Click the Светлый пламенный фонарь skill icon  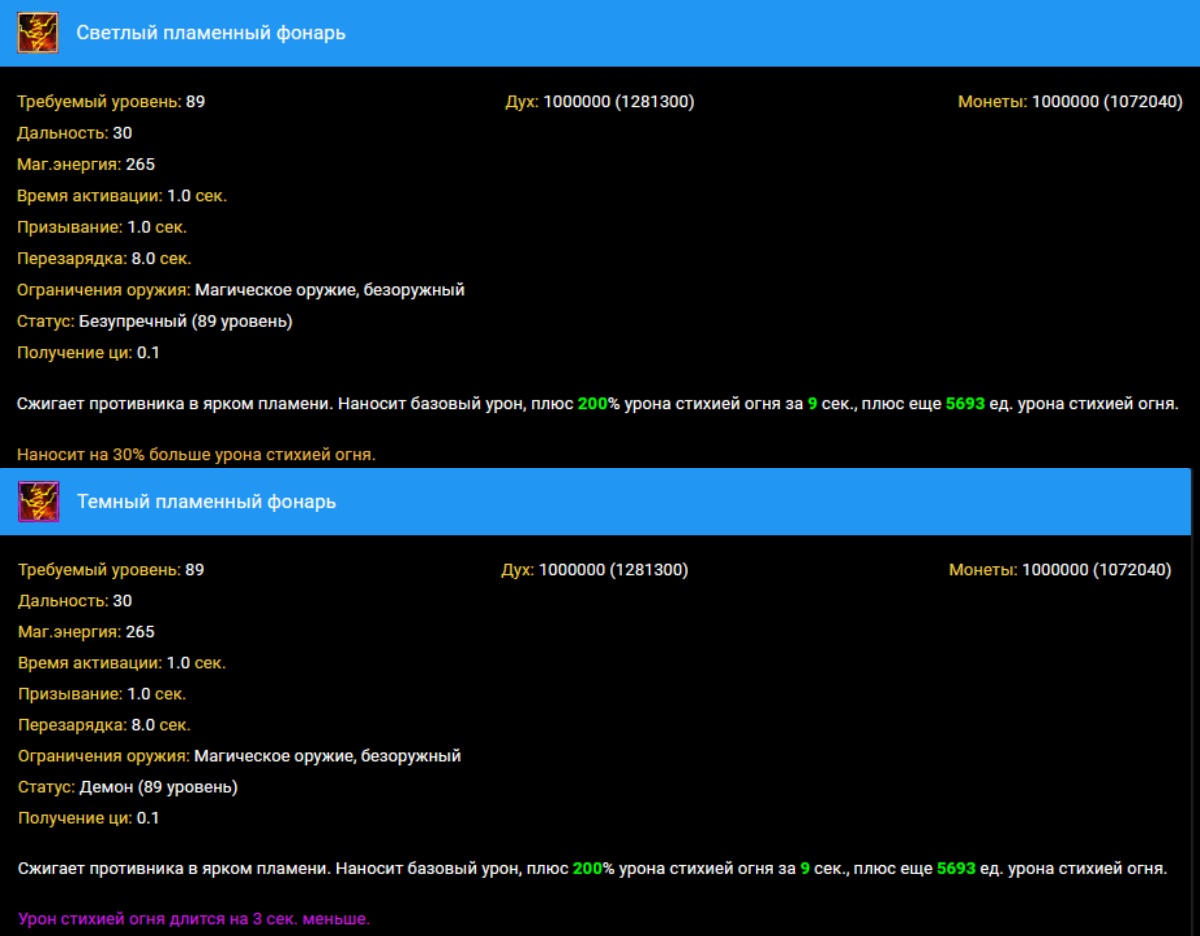click(38, 33)
